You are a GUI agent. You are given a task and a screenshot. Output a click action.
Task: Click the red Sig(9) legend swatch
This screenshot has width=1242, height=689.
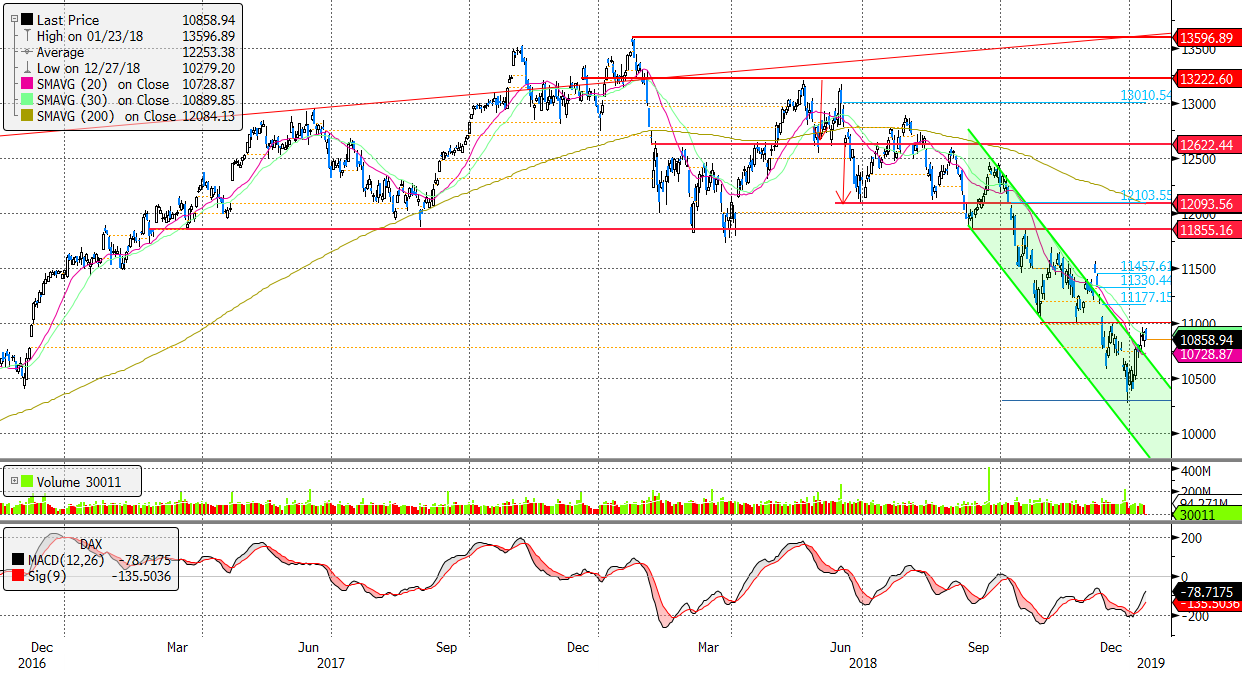(19, 575)
